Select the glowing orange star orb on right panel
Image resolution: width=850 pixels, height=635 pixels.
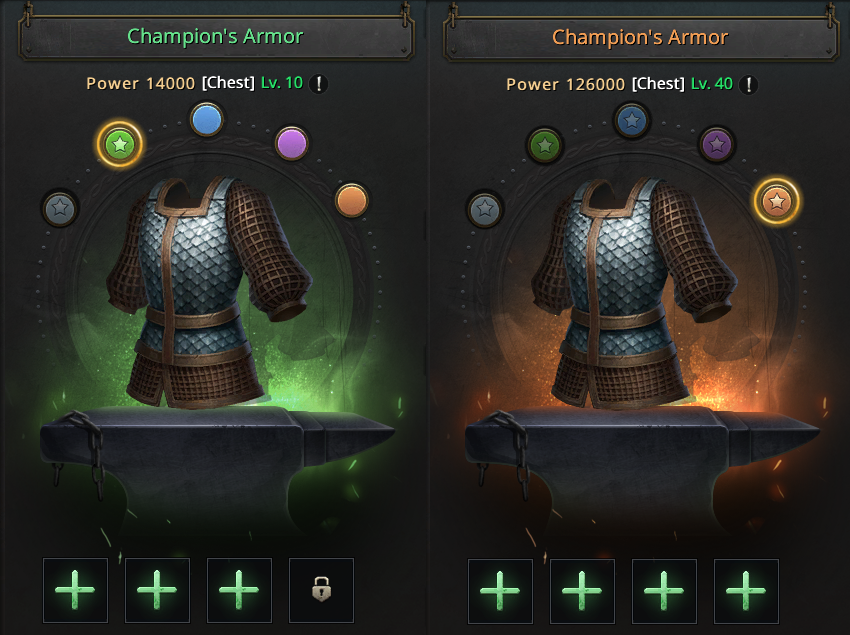pos(776,201)
